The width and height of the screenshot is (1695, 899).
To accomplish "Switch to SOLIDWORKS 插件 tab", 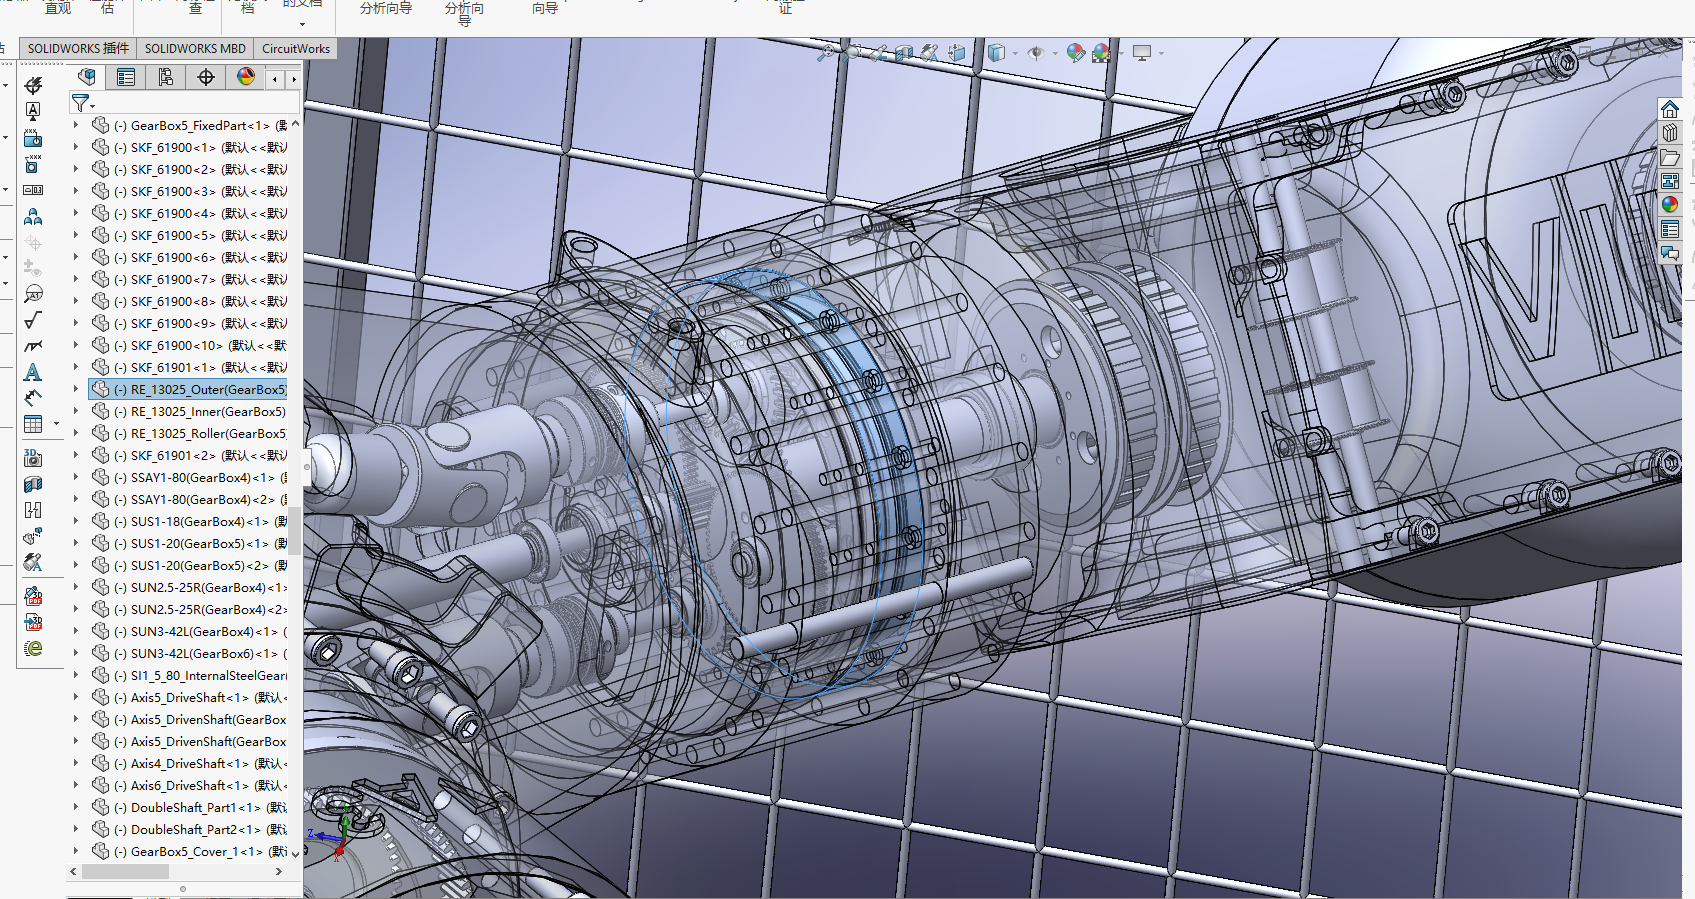I will (78, 48).
